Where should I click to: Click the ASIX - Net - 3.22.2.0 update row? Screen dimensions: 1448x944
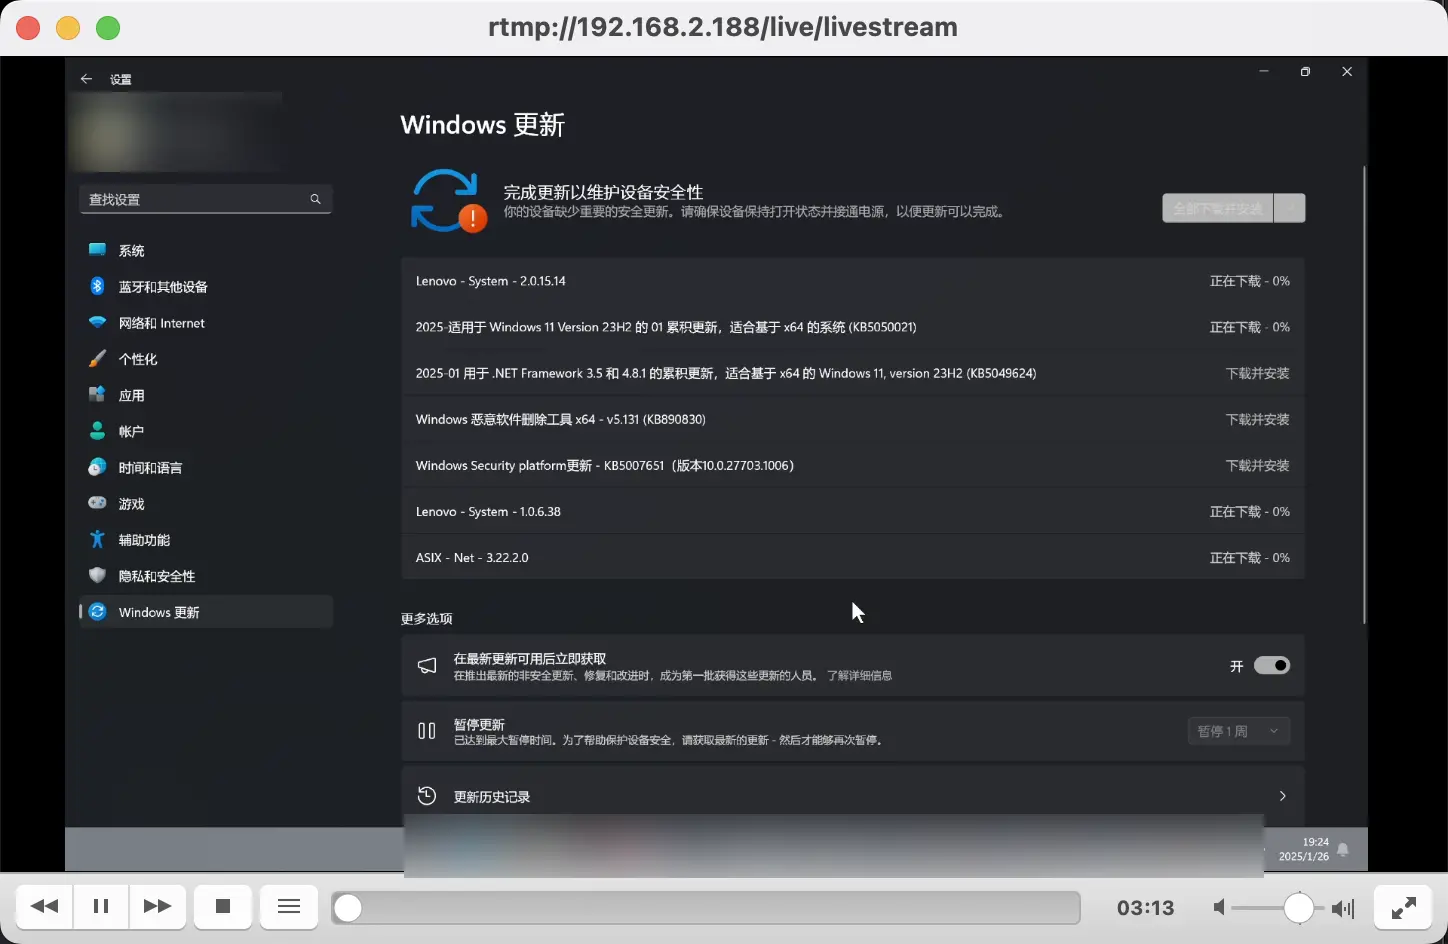853,557
